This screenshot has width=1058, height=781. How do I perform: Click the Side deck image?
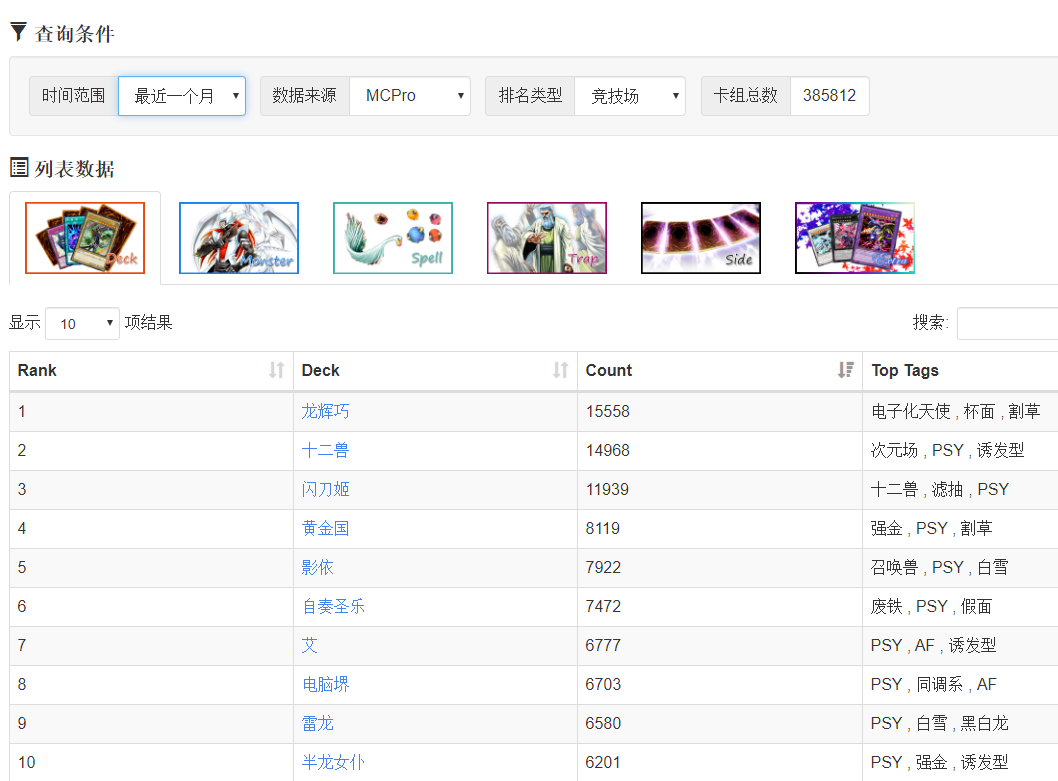tap(701, 238)
